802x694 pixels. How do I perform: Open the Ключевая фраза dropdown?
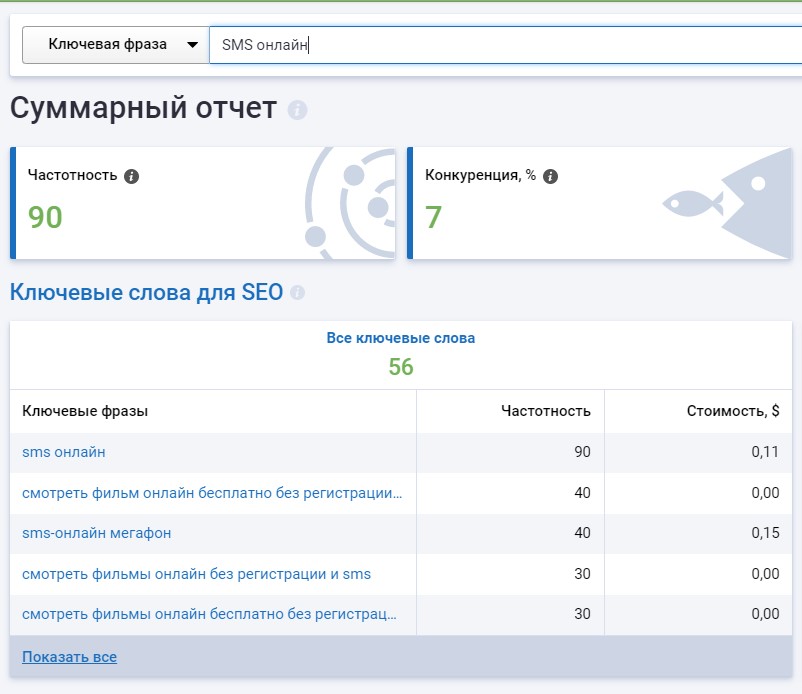click(116, 45)
